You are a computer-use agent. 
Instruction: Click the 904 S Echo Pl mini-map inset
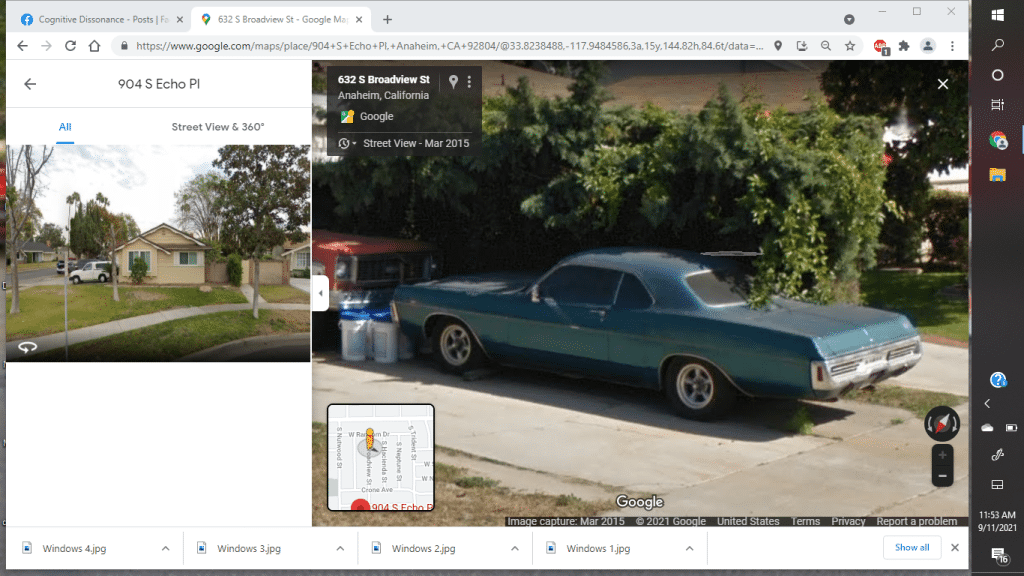[x=380, y=455]
